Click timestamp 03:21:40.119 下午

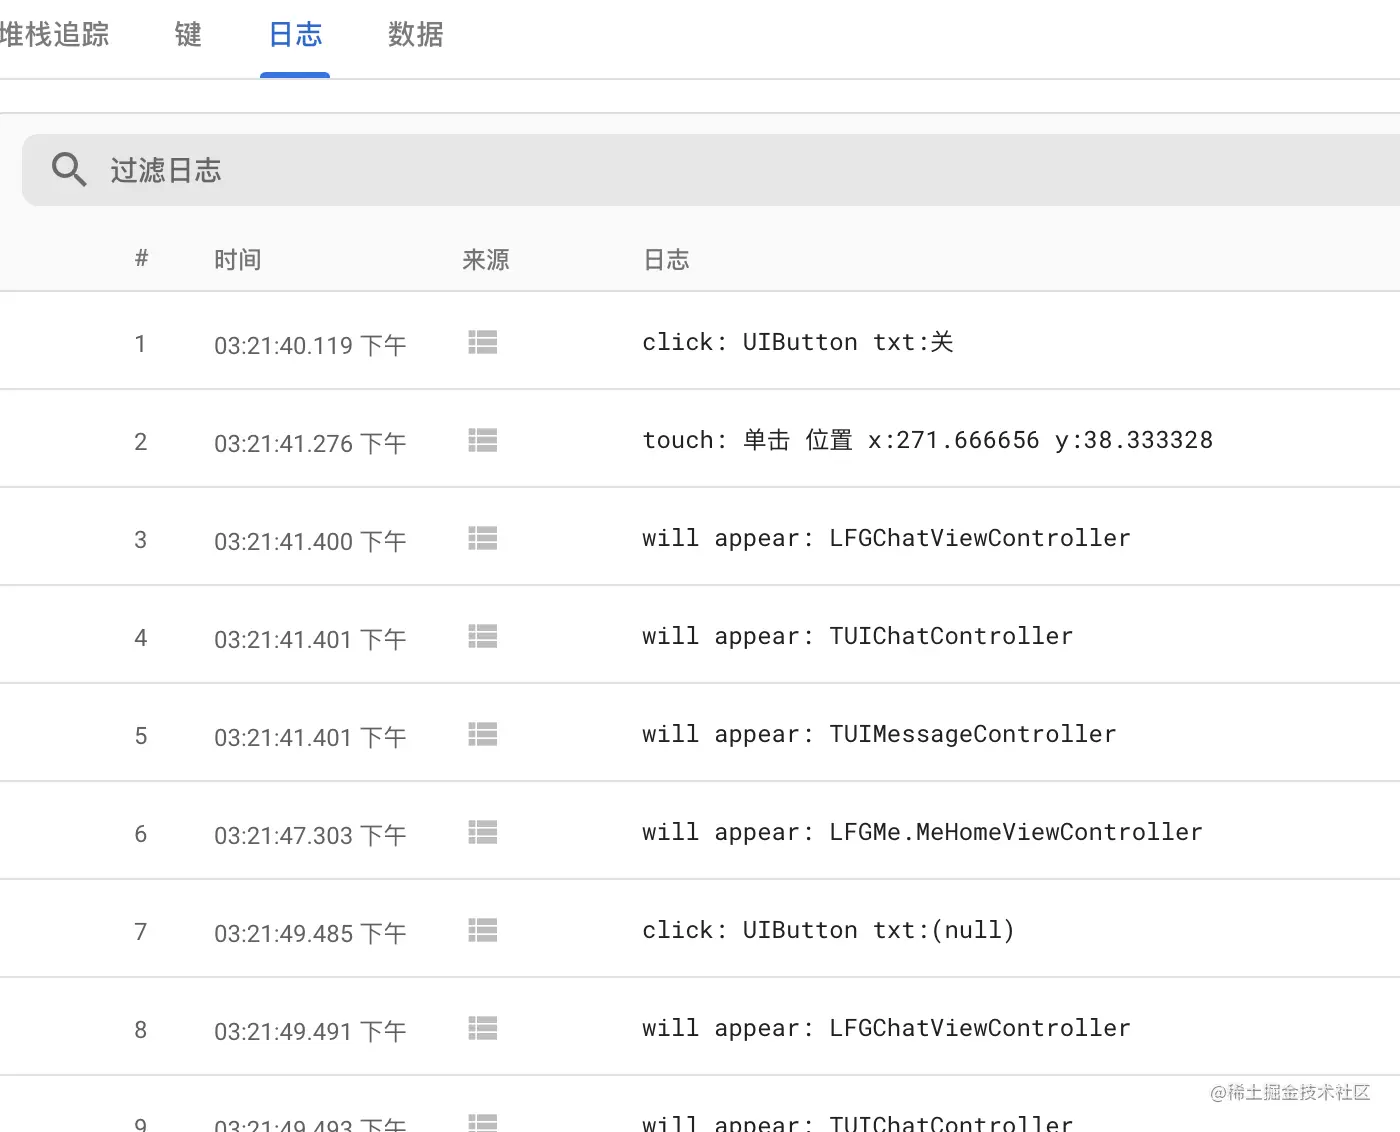coord(310,345)
